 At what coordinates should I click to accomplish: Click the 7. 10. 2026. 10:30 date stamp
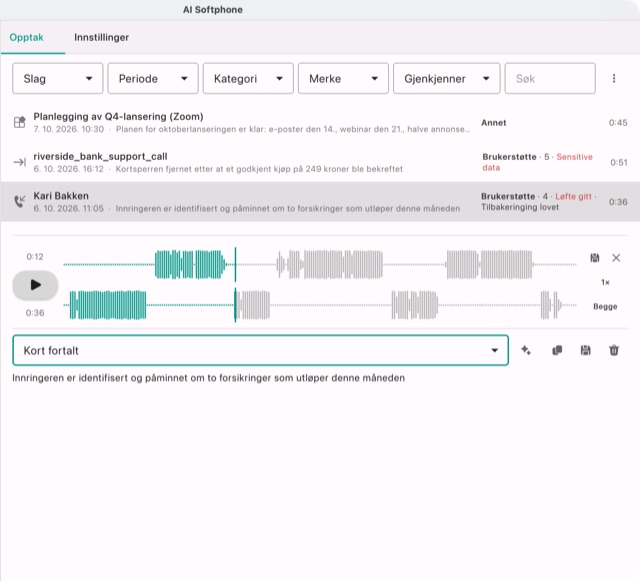point(69,129)
